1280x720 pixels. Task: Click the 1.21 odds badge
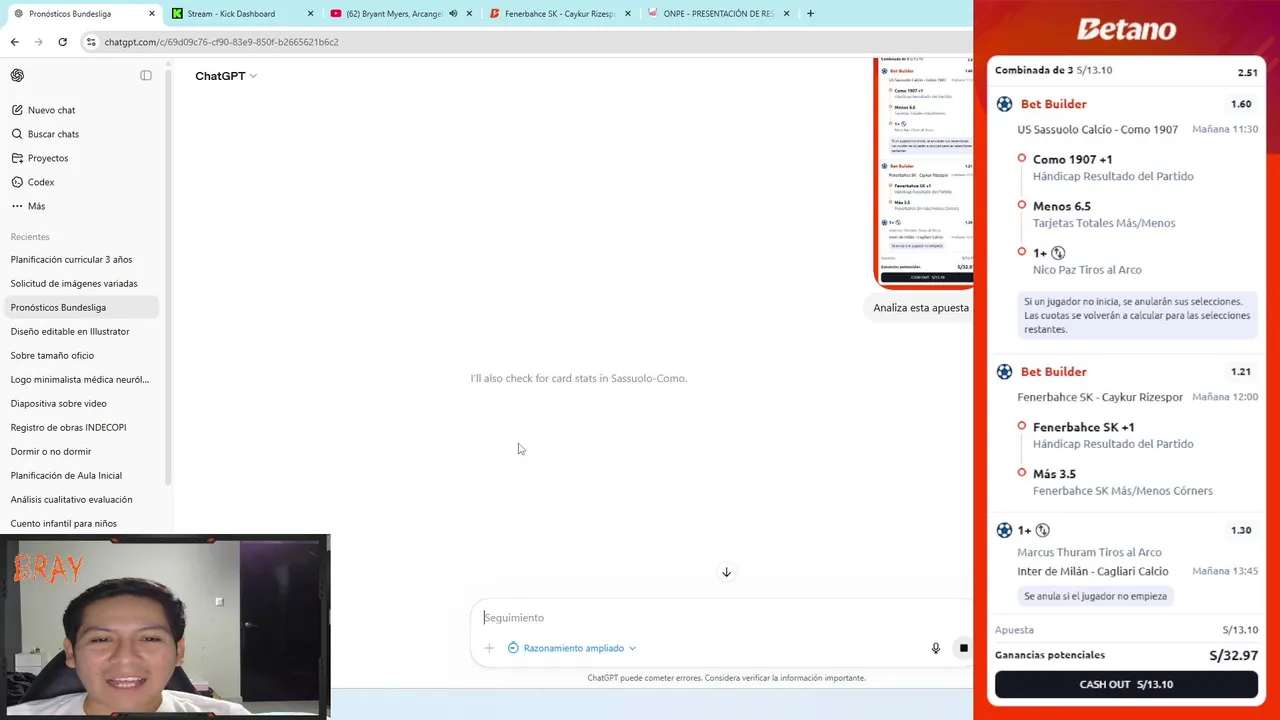1241,372
